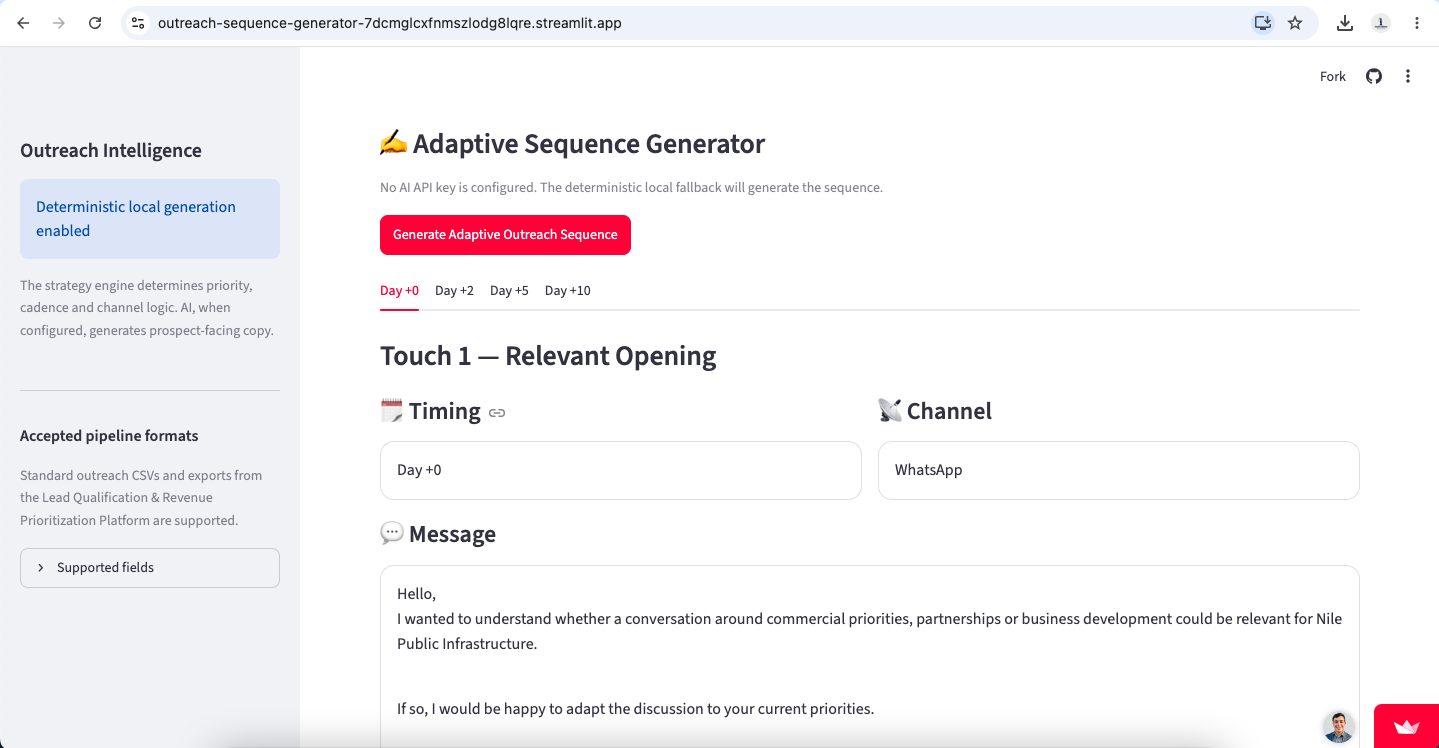The image size is (1439, 748).
Task: Click the Timing box showing Day +0
Action: click(x=621, y=470)
